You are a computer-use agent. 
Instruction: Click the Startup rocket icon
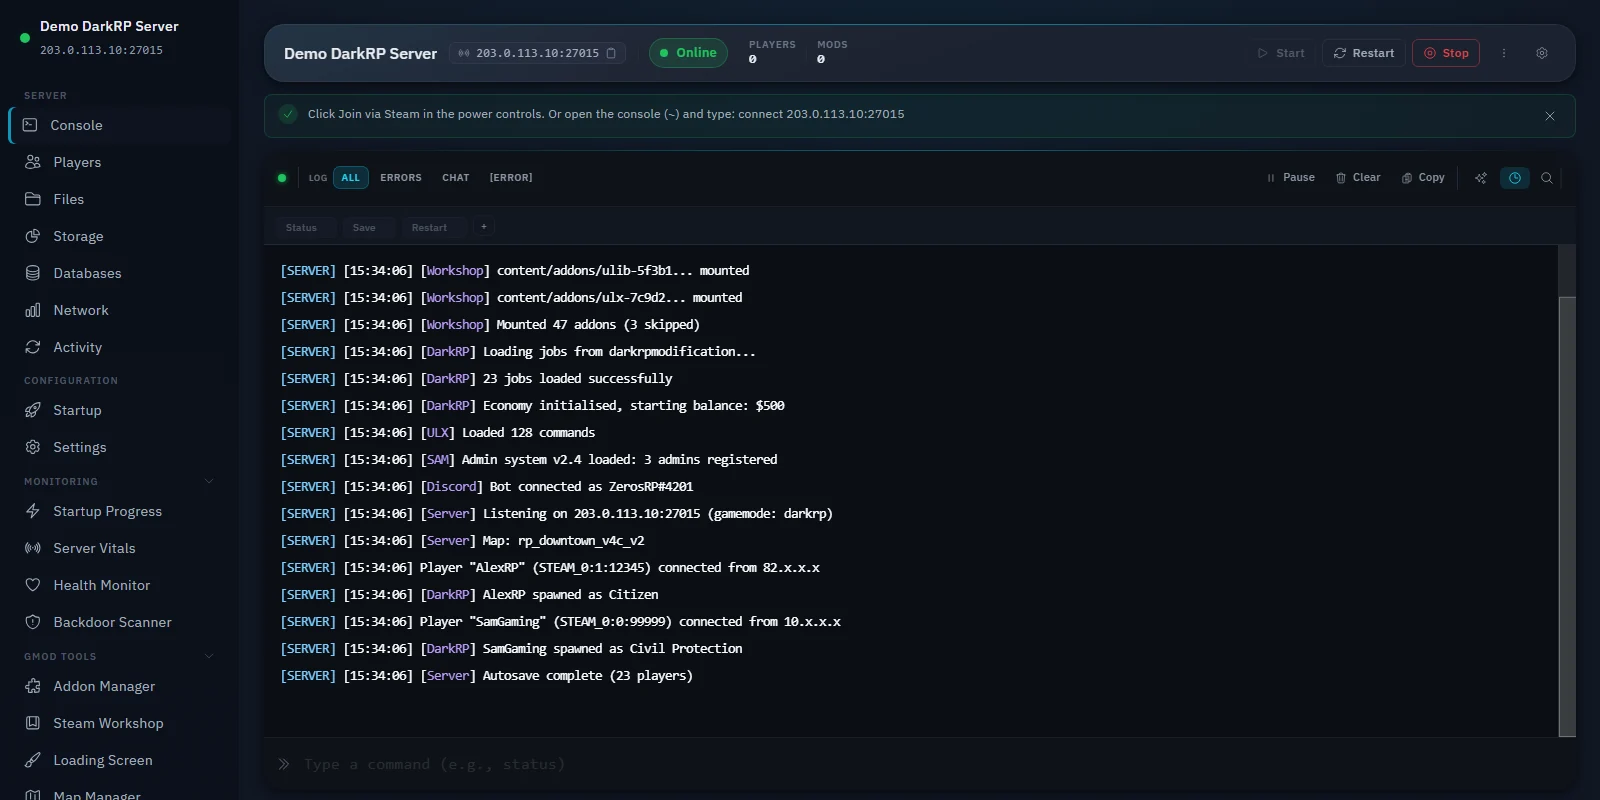33,410
